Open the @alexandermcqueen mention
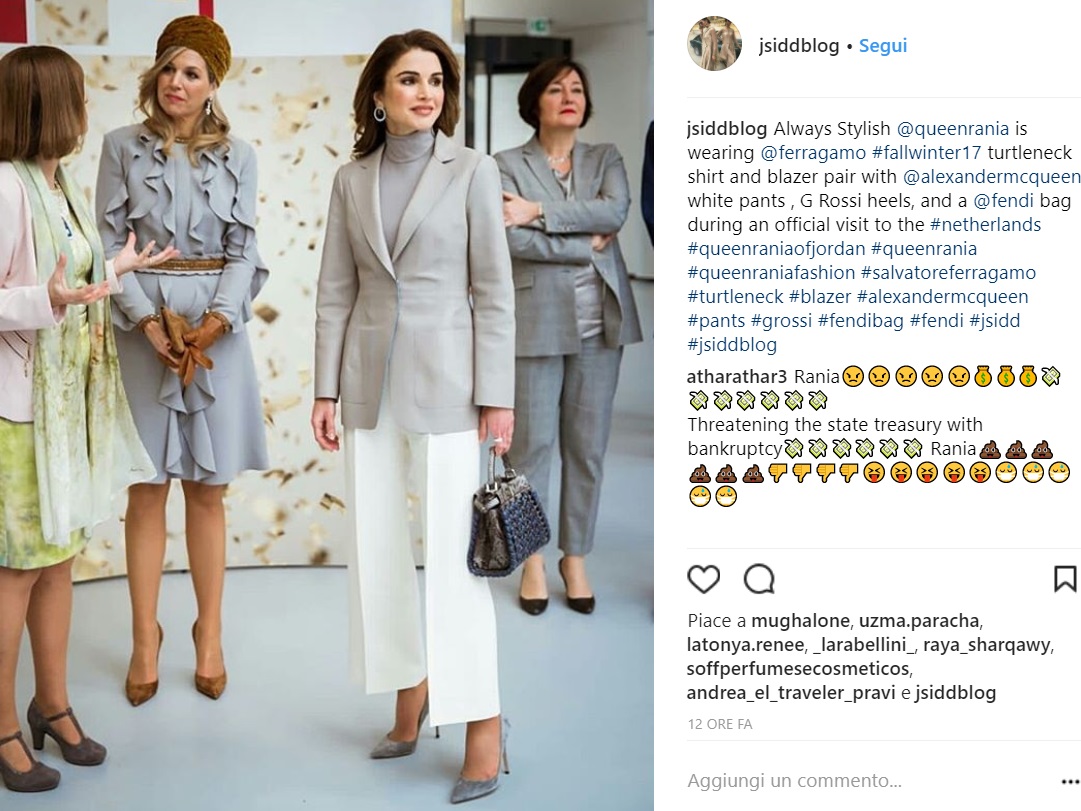 tap(991, 177)
